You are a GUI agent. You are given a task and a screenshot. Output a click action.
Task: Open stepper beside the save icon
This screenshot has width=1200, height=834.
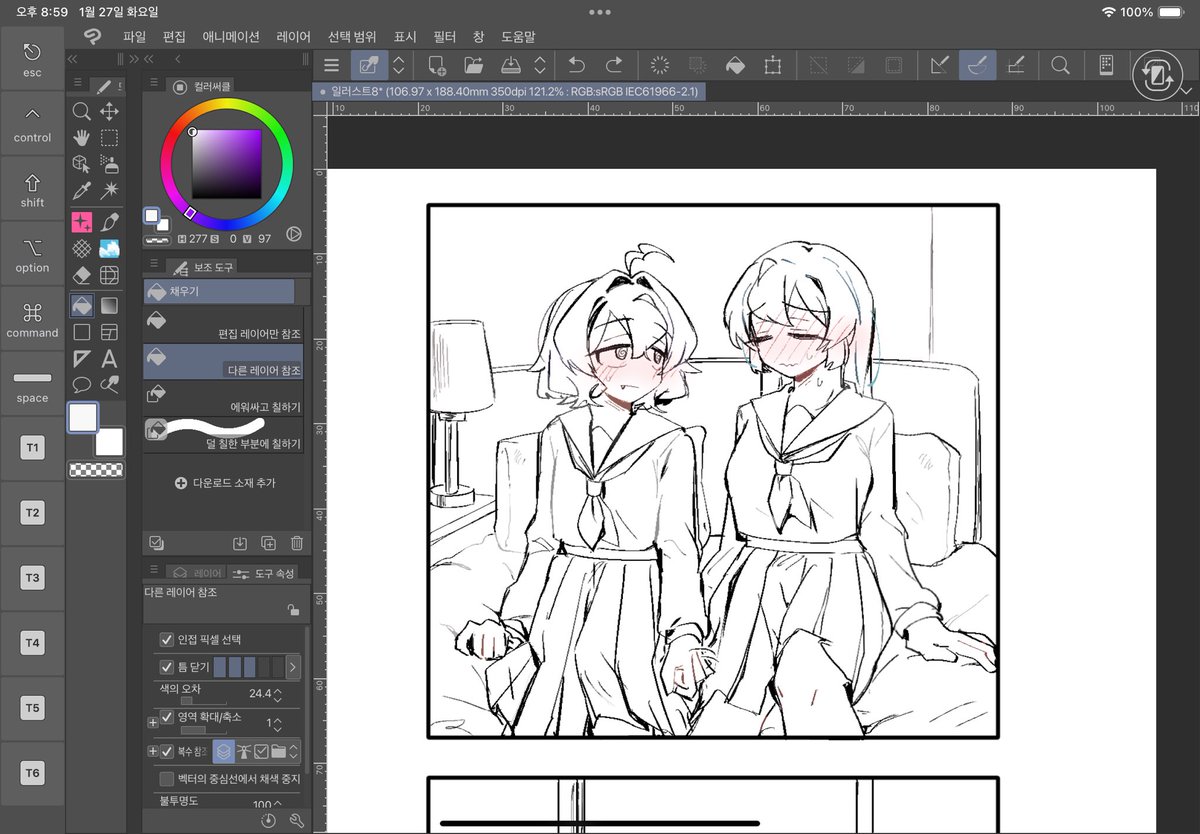click(x=540, y=65)
